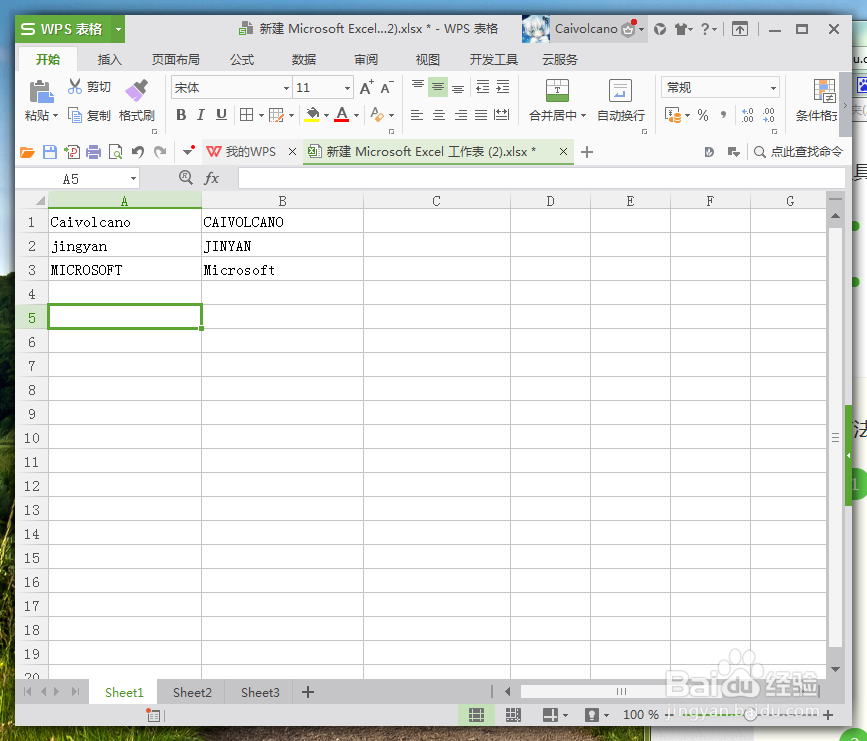Save the workbook with disk icon
The image size is (867, 741).
pos(50,152)
